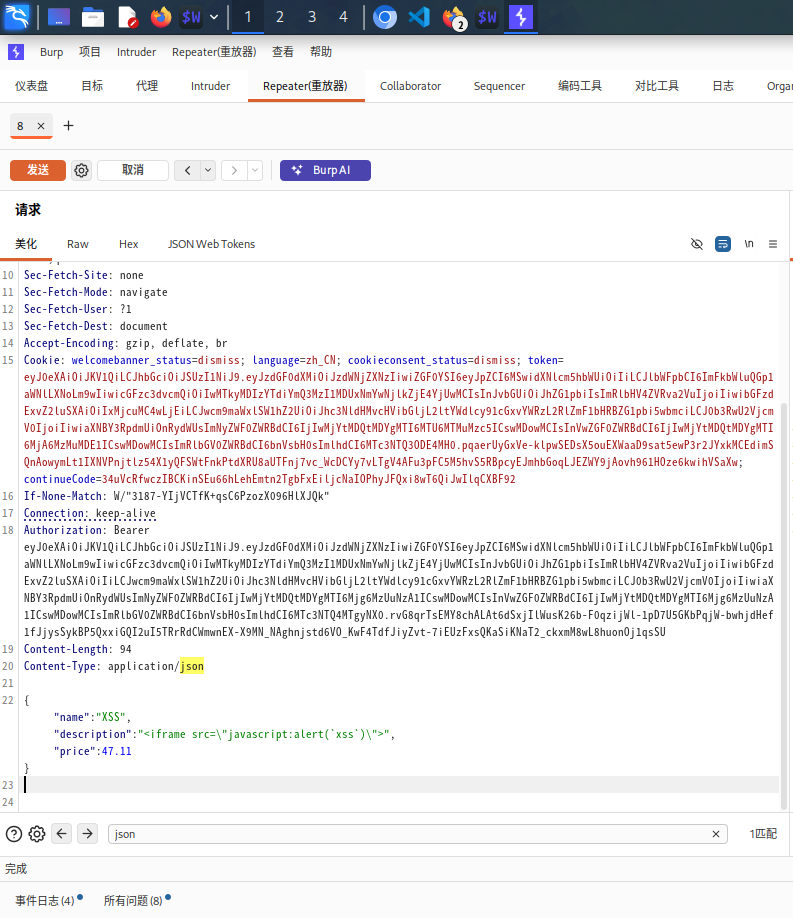The image size is (793, 918).
Task: Click the request editor vertical scrollbar
Action: [784, 606]
